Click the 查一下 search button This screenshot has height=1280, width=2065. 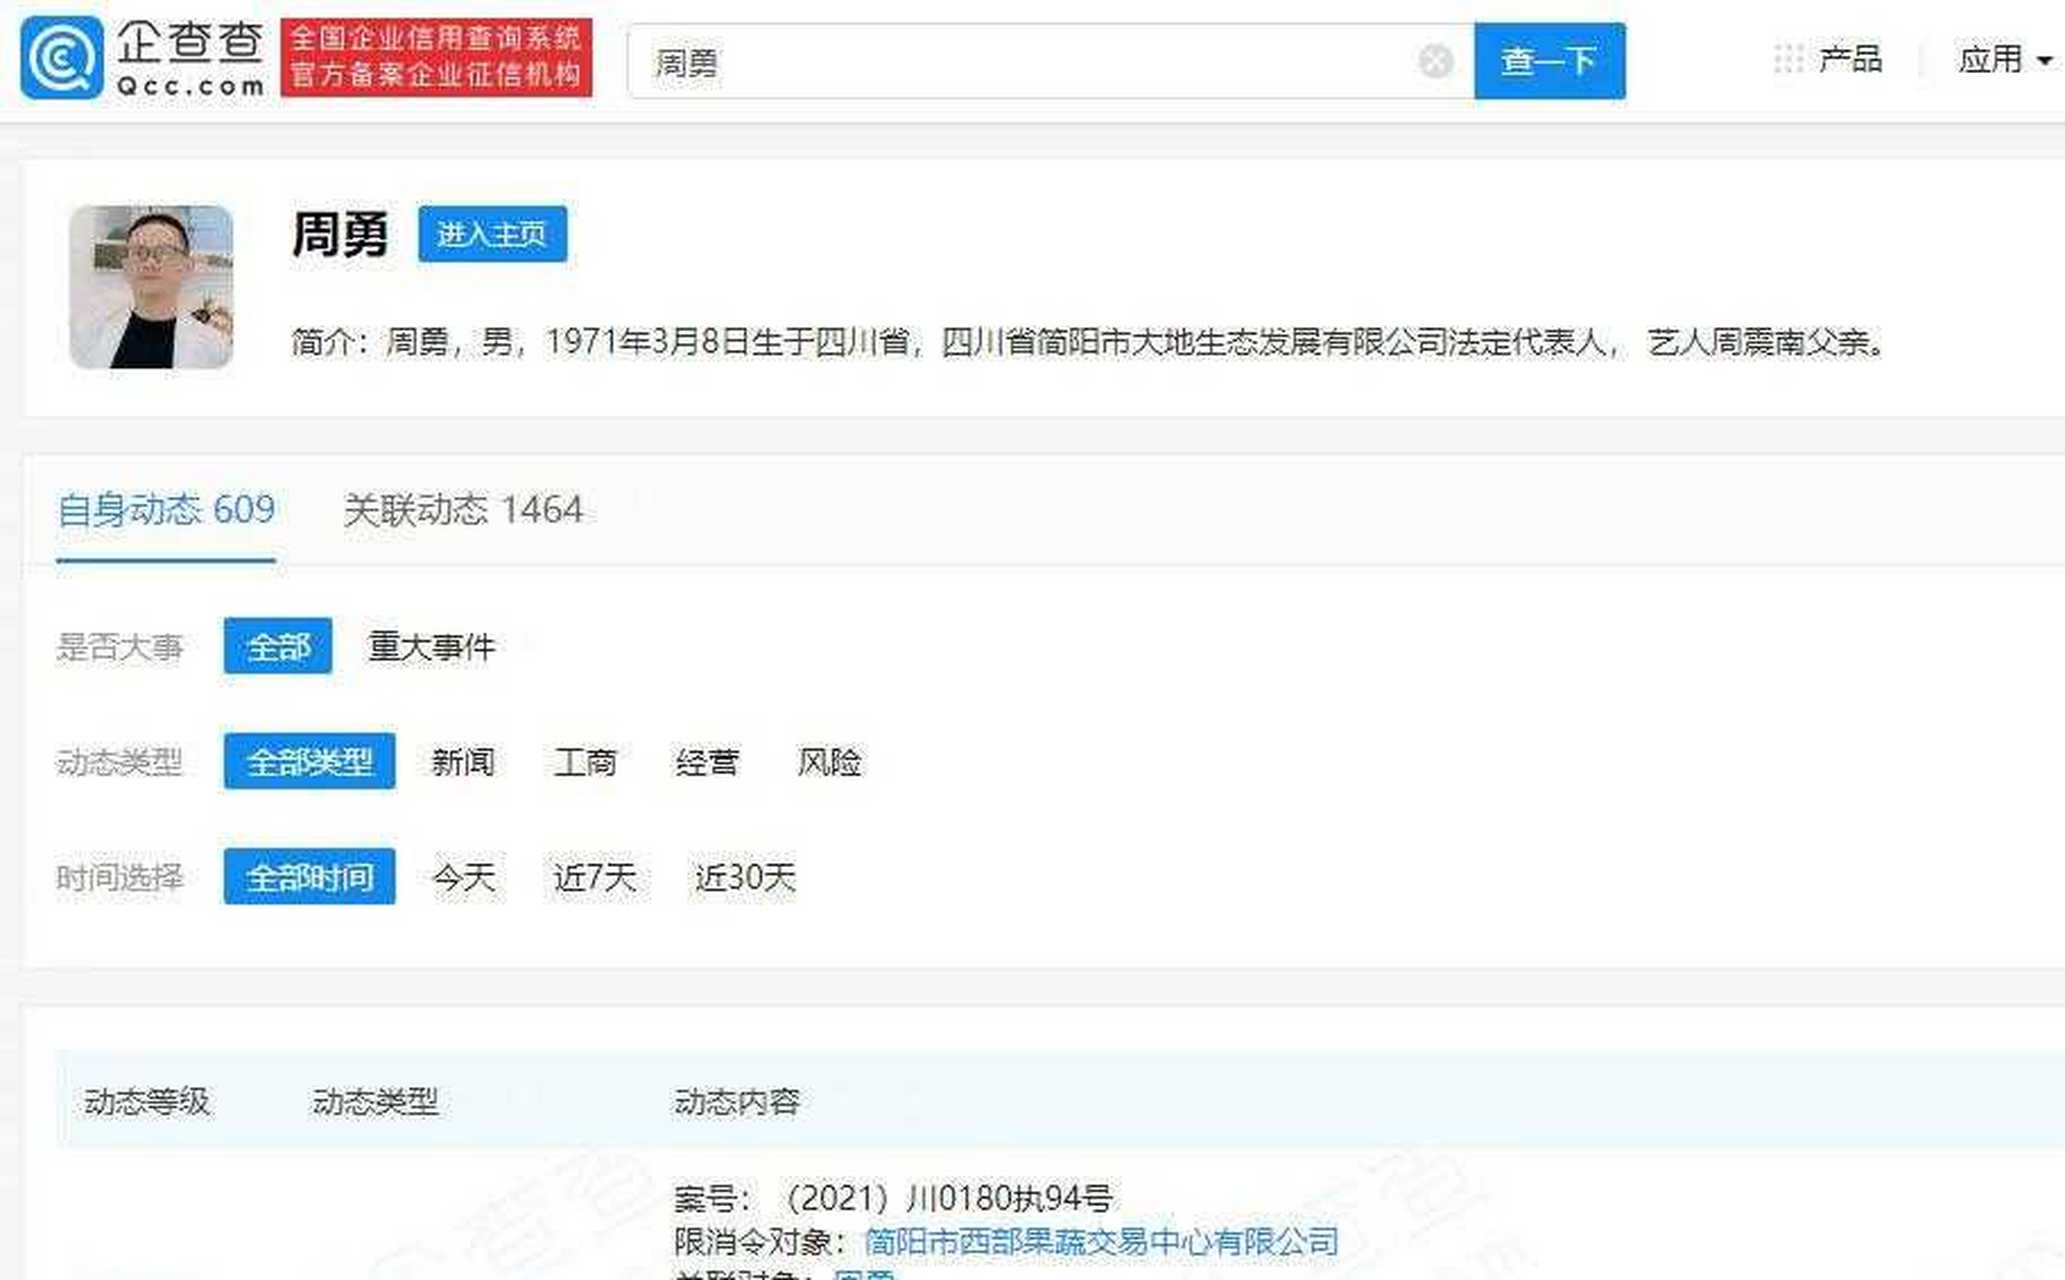click(x=1549, y=61)
